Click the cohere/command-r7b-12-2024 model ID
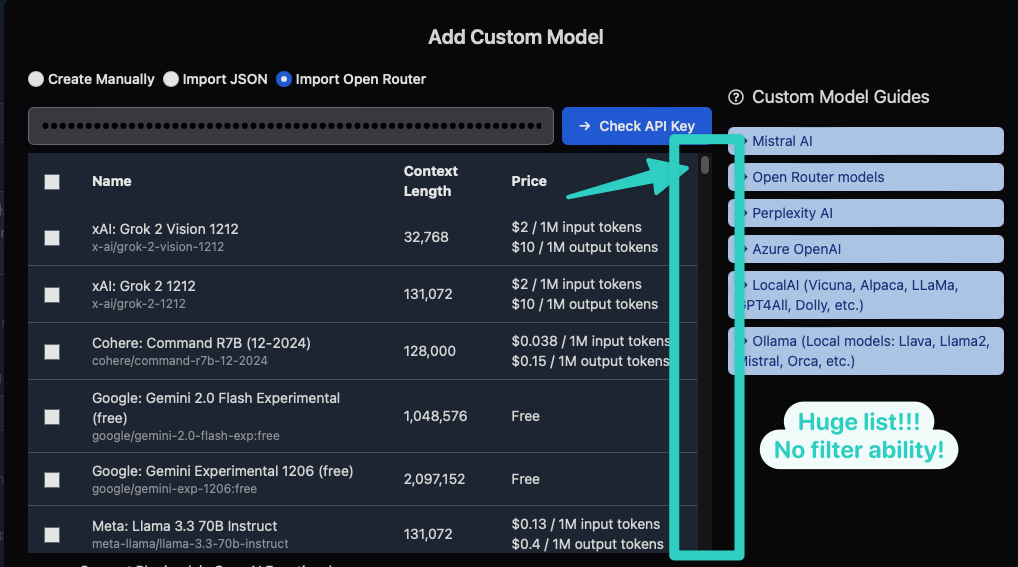Screen dimensions: 1018x567 [180, 360]
